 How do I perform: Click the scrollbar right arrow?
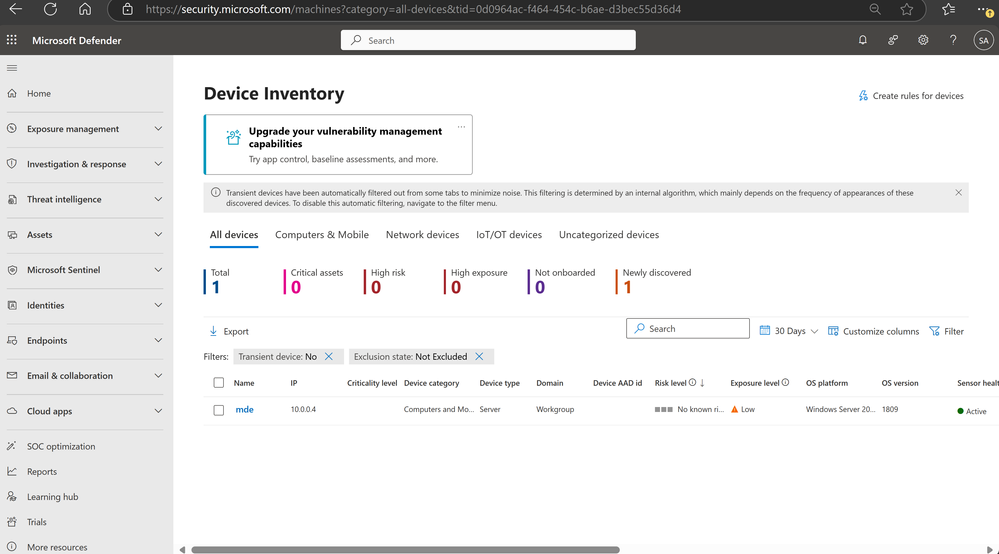click(x=989, y=550)
